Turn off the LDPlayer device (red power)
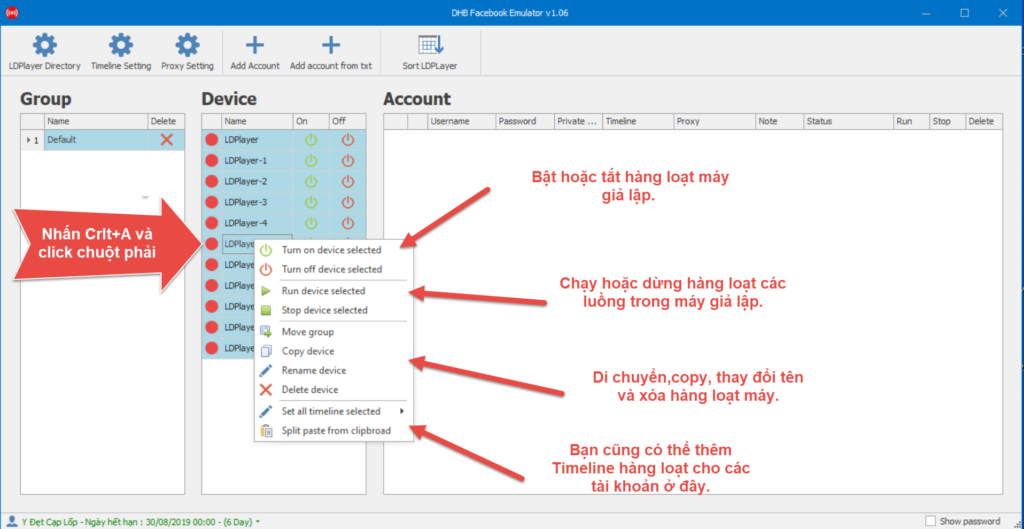The height and width of the screenshot is (529, 1024). 348,140
